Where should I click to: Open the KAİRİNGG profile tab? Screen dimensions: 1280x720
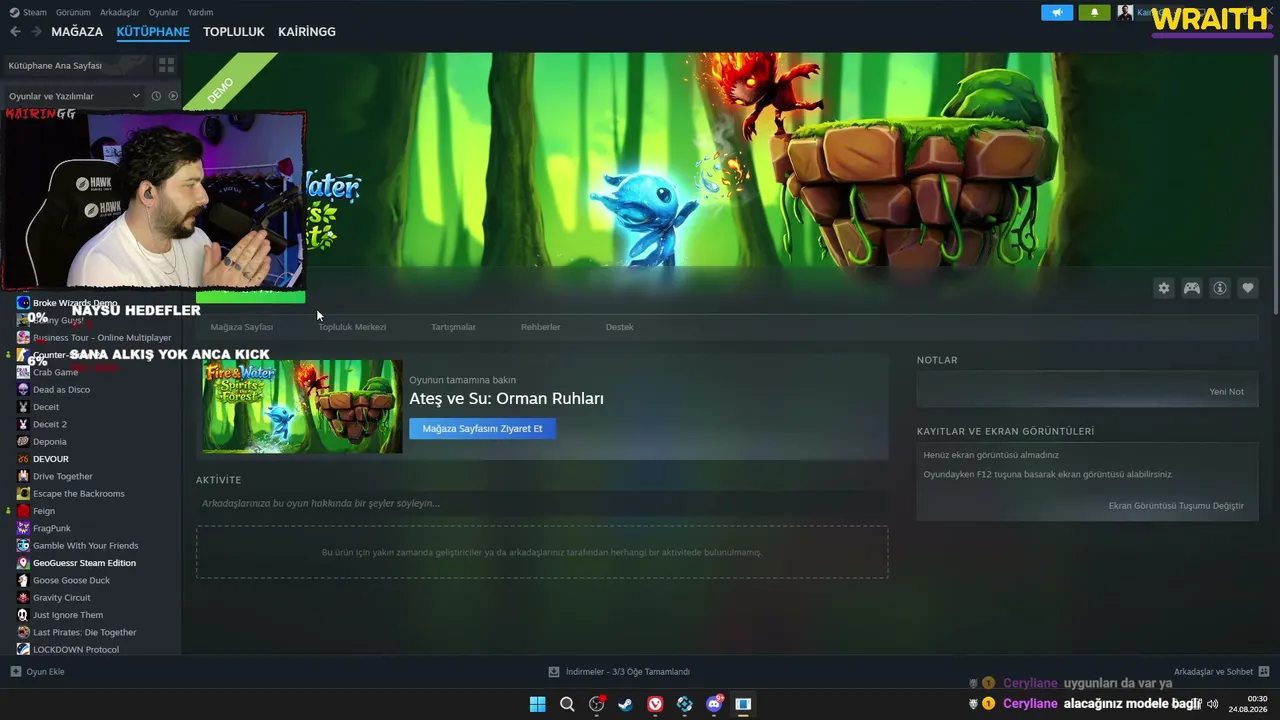click(x=307, y=32)
